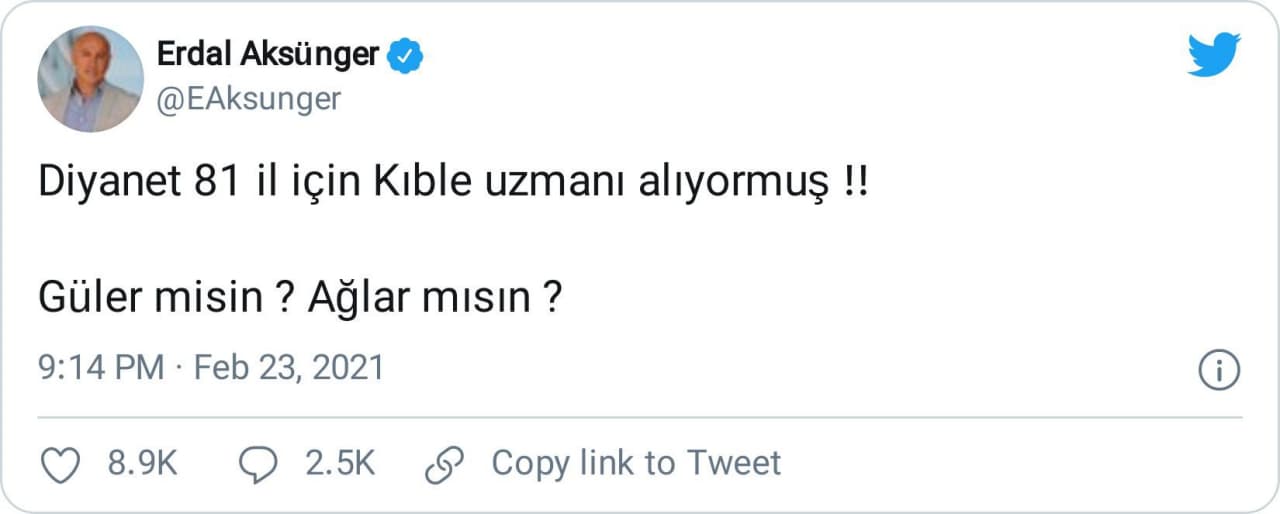The width and height of the screenshot is (1280, 514).
Task: Click the blue verified badge
Action: tap(405, 55)
